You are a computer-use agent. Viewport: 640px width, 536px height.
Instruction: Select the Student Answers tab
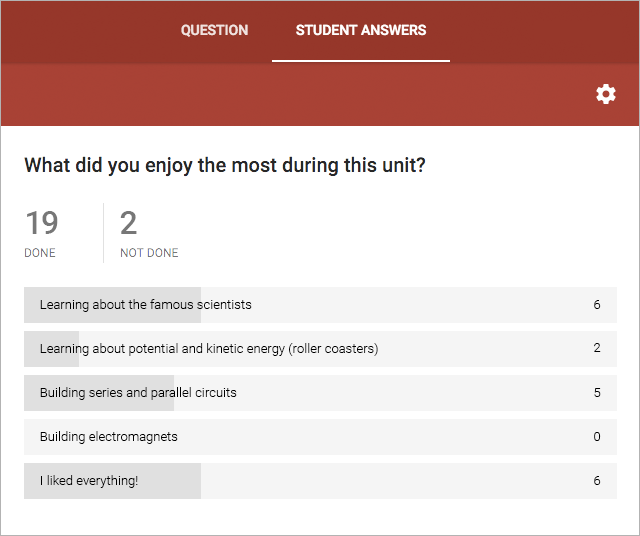coord(361,30)
